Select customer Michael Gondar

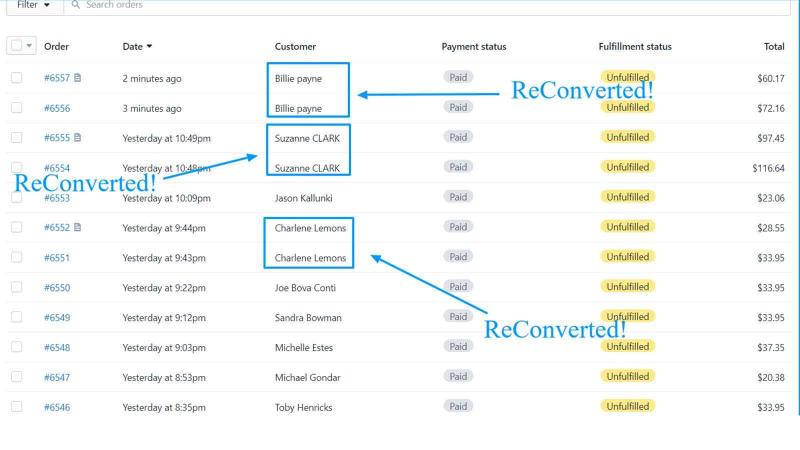pos(307,378)
